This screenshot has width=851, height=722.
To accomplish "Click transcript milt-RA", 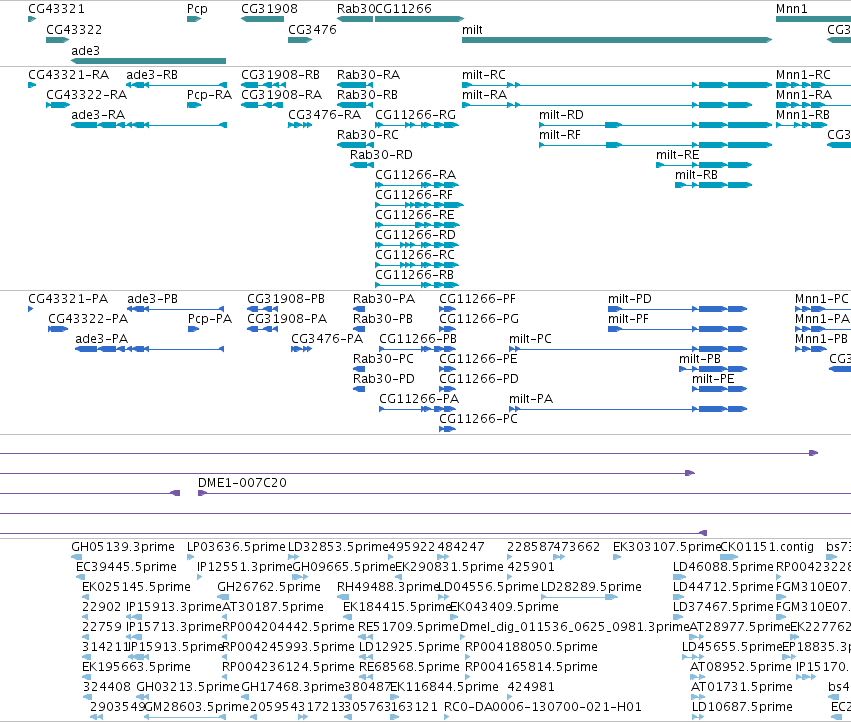I will (485, 95).
